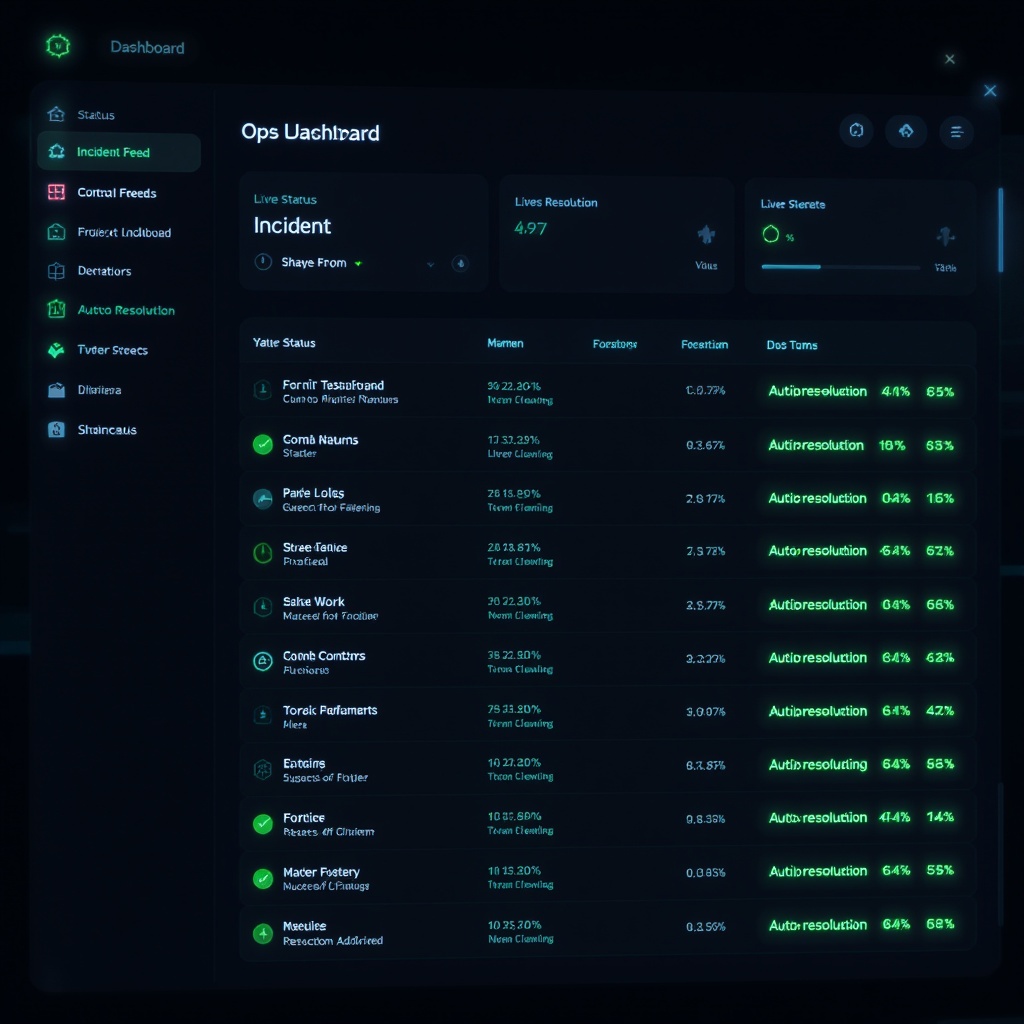Click lock icon of Comb Comtirrs row

pos(263,662)
